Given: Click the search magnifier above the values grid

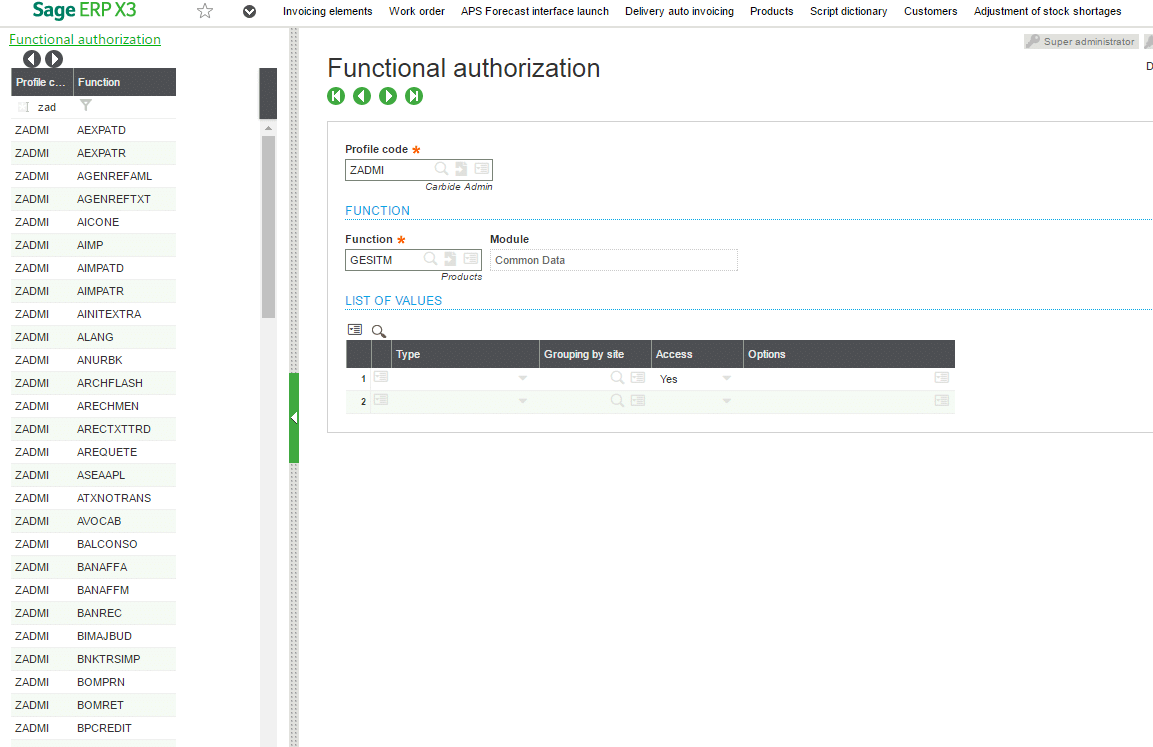Looking at the screenshot, I should pyautogui.click(x=378, y=330).
